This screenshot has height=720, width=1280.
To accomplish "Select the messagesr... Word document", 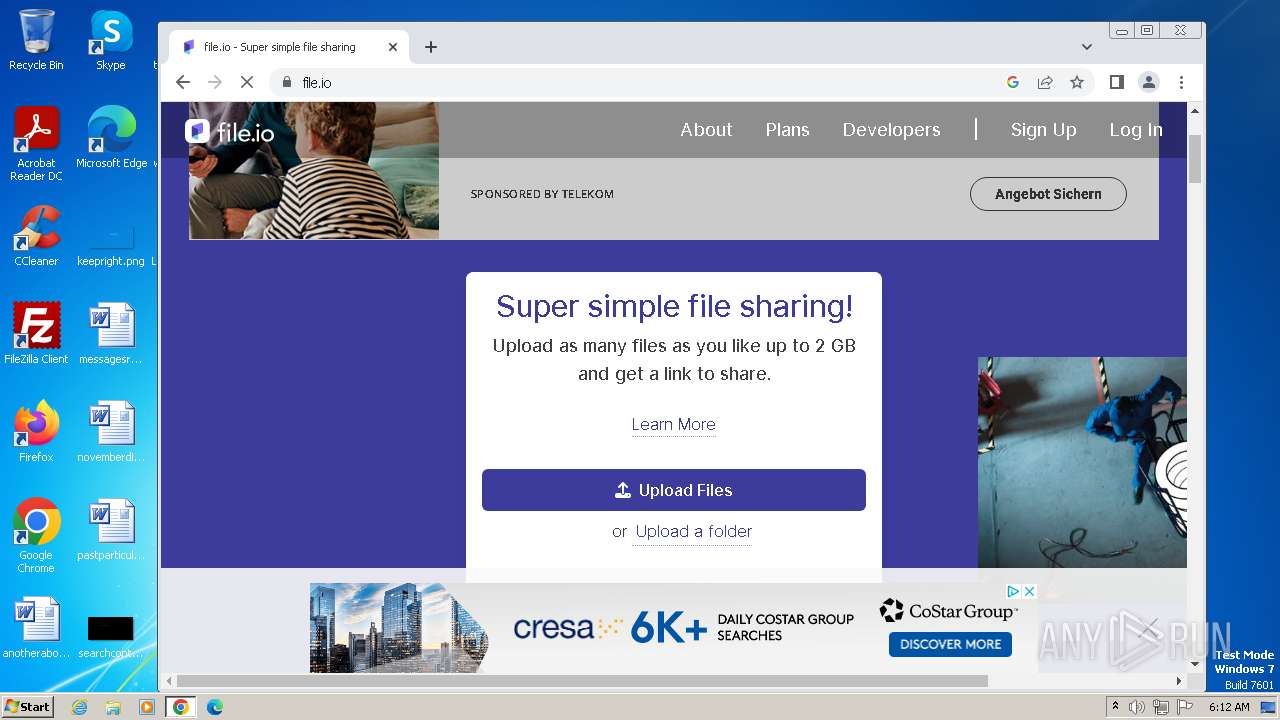I will (111, 334).
